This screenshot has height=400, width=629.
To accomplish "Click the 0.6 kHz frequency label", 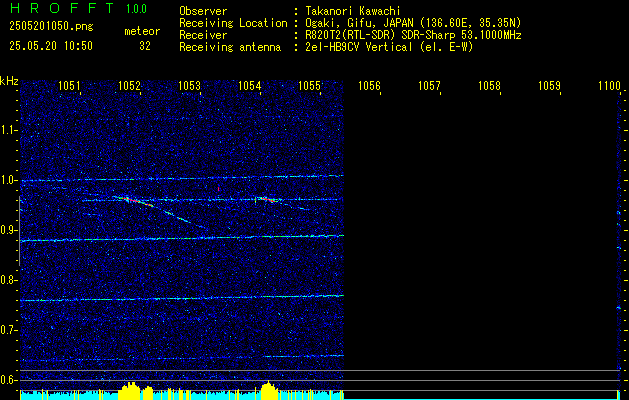I will coord(9,380).
